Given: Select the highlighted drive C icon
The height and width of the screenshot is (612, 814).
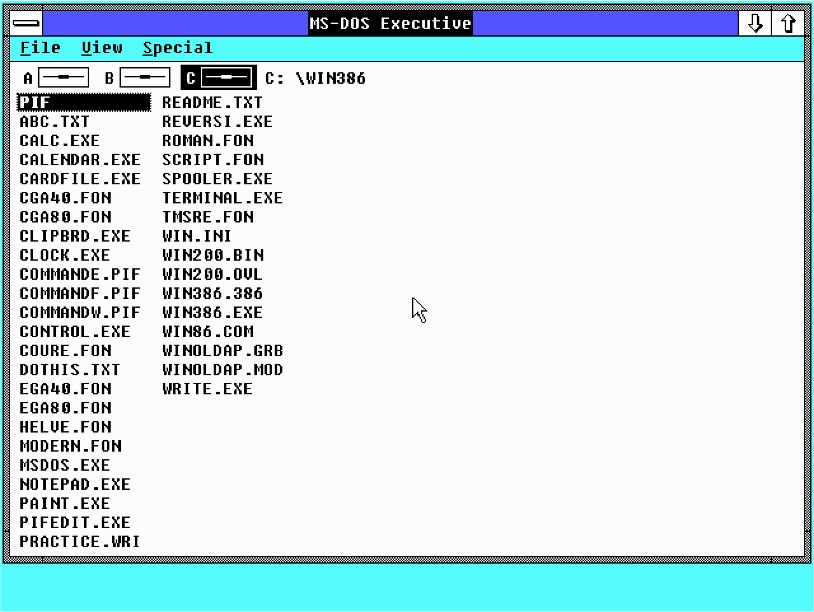Looking at the screenshot, I should [227, 78].
